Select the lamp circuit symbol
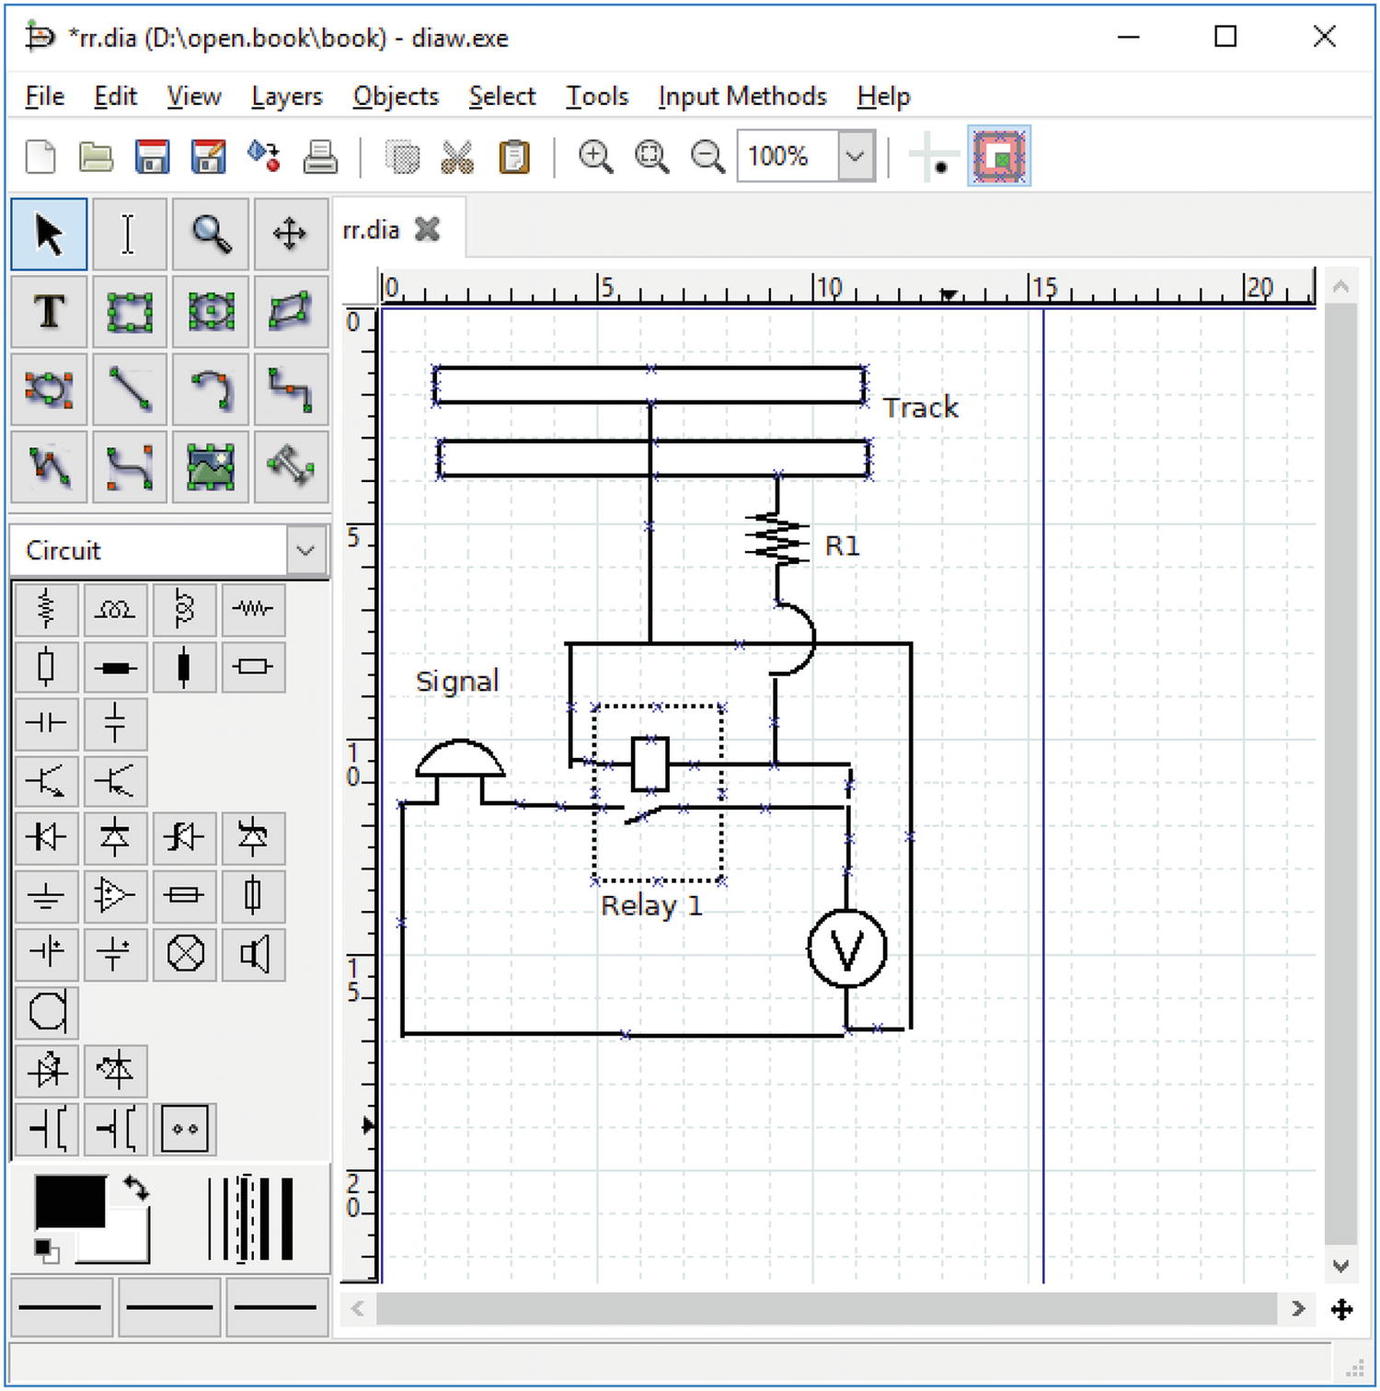1380x1391 pixels. (185, 953)
